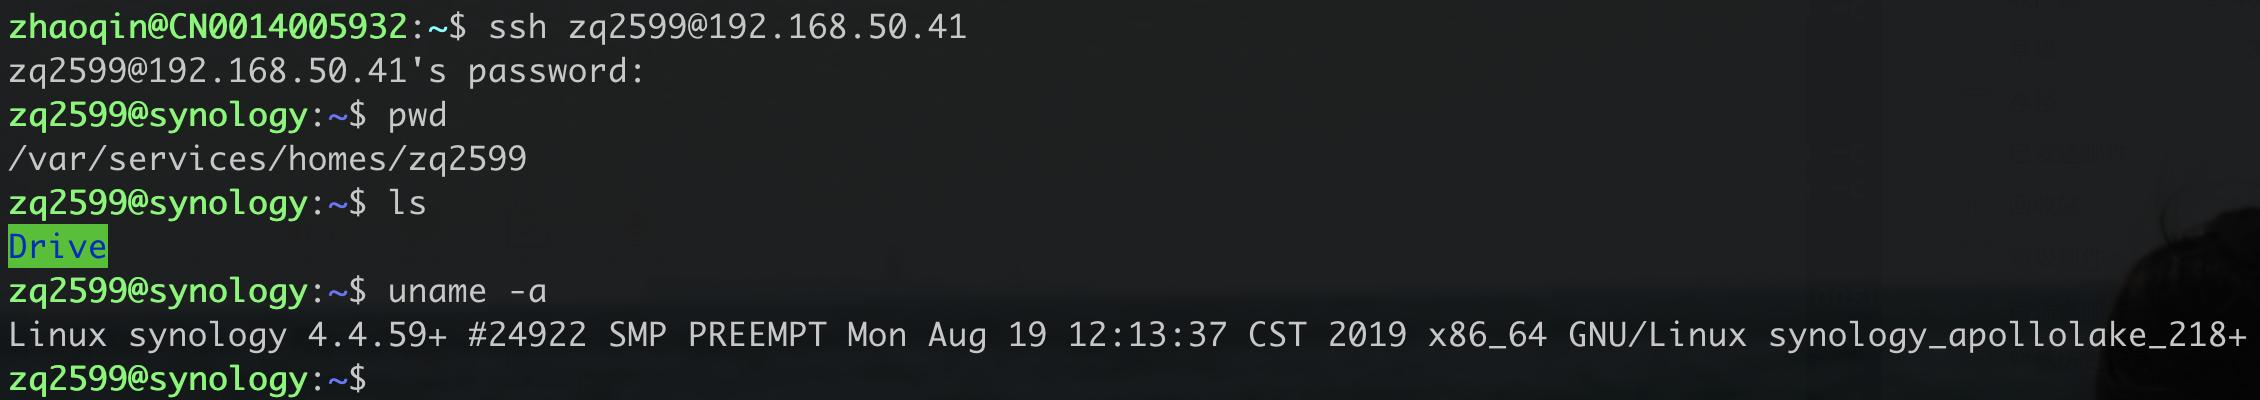Viewport: 2260px width, 400px height.
Task: Click the password prompt line
Action: point(326,71)
